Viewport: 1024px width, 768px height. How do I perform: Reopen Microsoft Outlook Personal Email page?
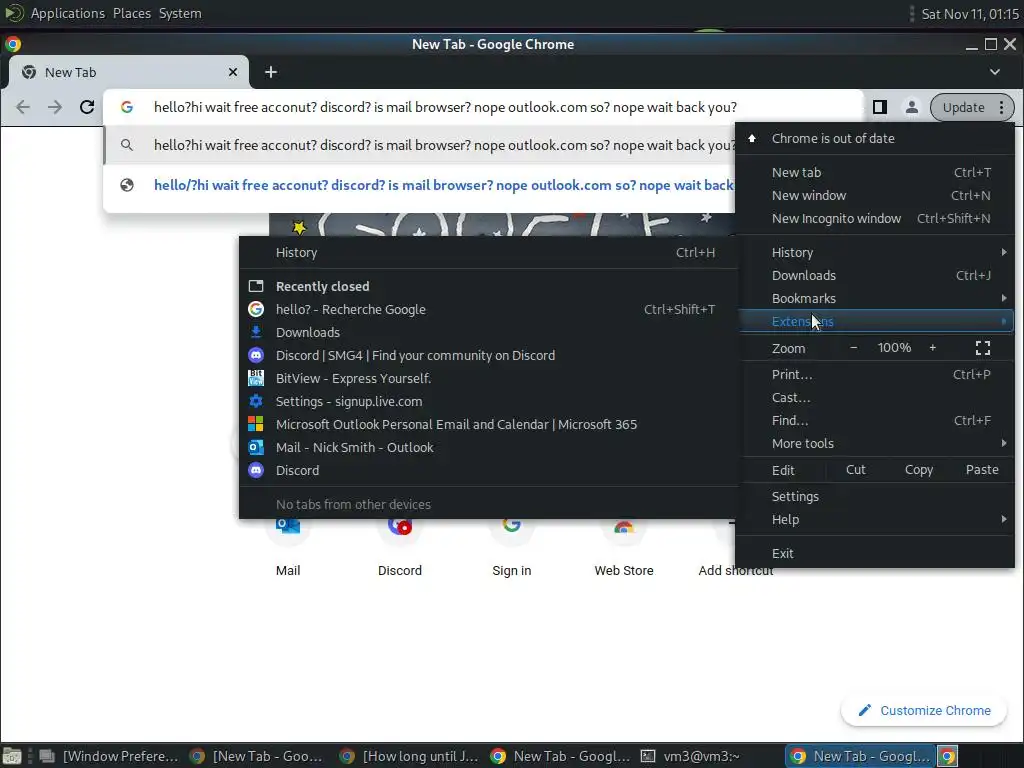tap(488, 424)
